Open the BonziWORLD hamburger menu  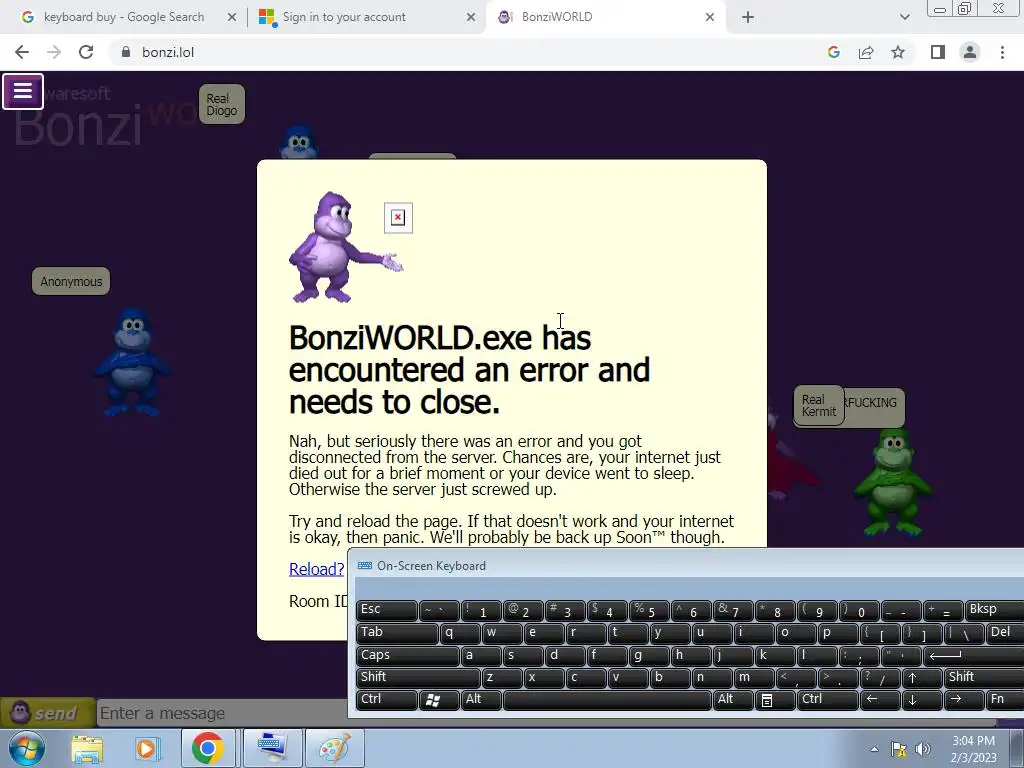(23, 91)
